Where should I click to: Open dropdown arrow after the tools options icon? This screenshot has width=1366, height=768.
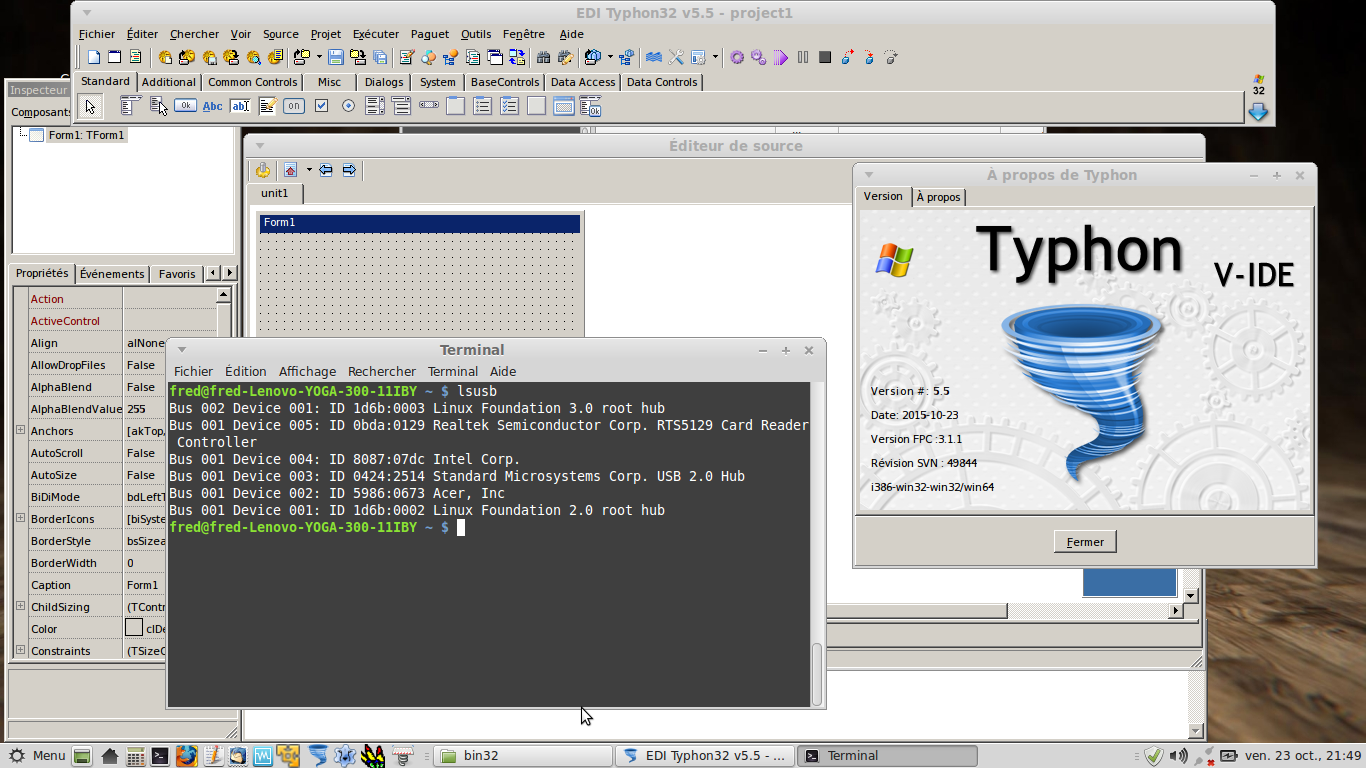pos(715,57)
